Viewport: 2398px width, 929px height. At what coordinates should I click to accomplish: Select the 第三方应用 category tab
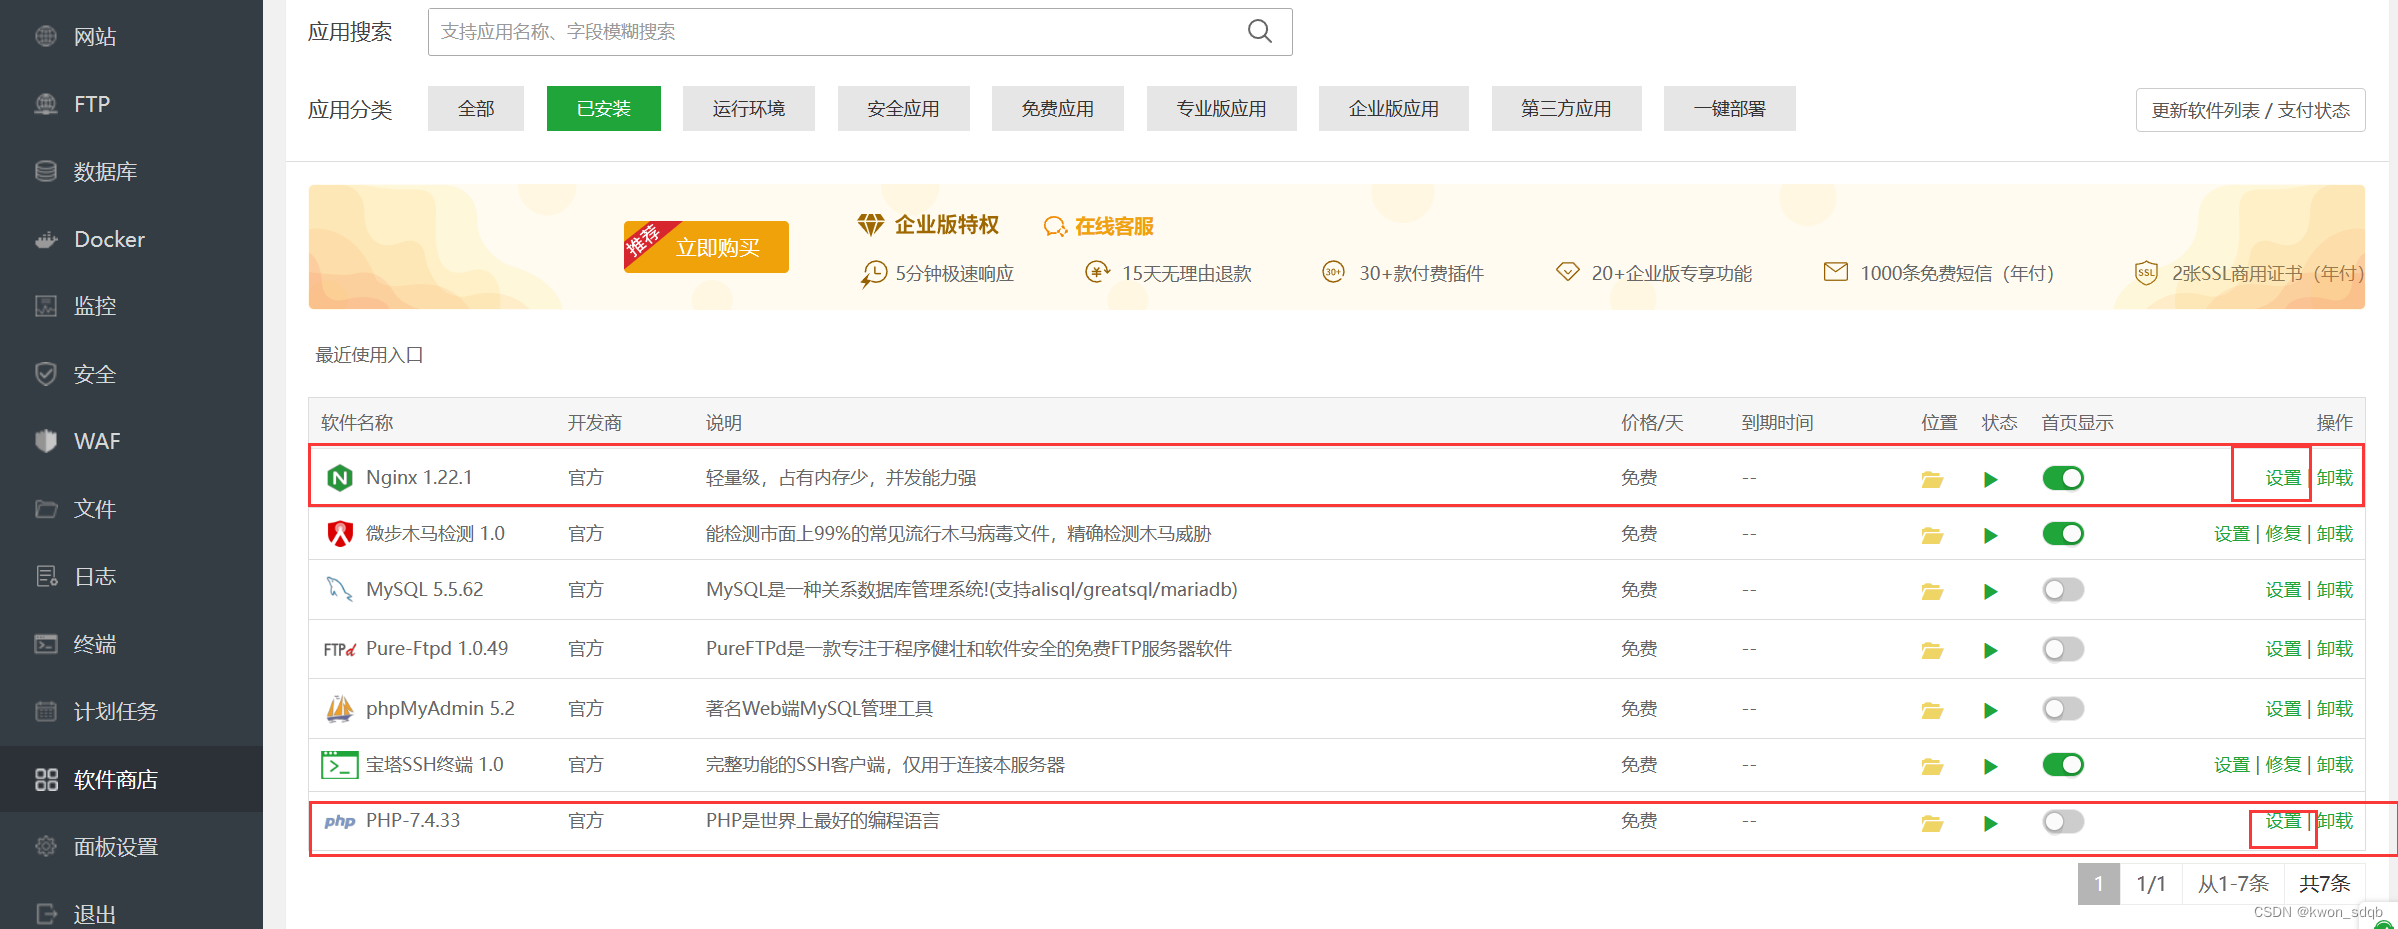1567,108
